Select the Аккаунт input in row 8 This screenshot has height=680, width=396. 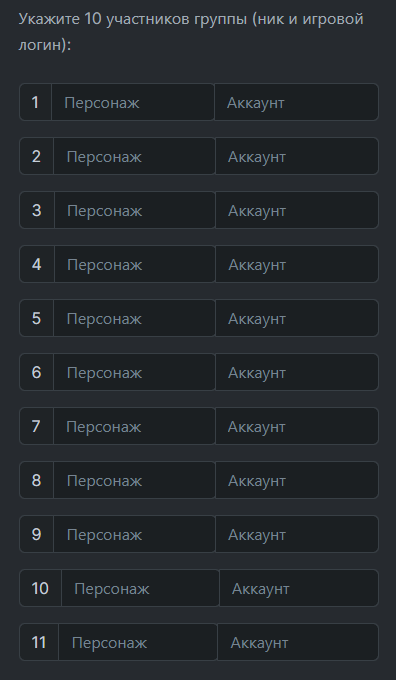tap(297, 480)
